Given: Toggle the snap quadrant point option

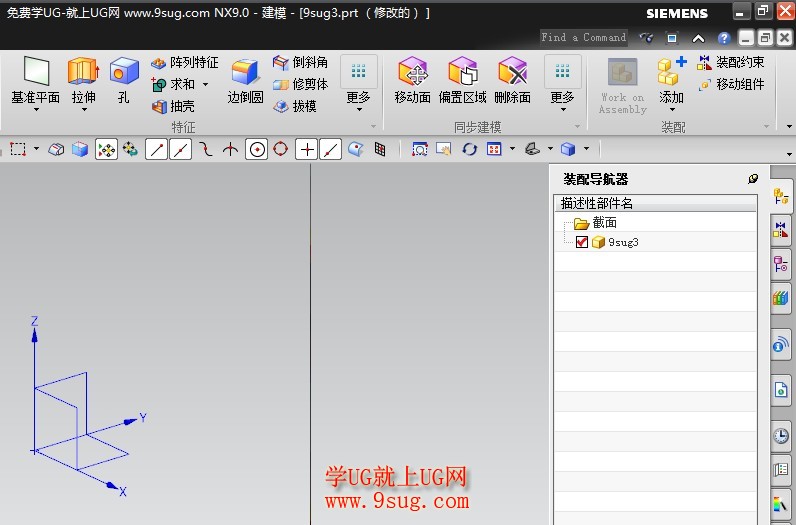Looking at the screenshot, I should (281, 149).
